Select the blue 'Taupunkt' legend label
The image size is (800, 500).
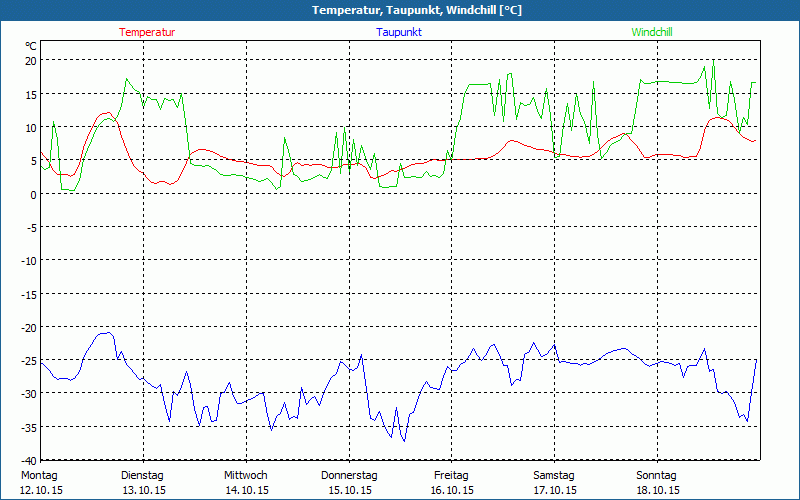tap(399, 32)
